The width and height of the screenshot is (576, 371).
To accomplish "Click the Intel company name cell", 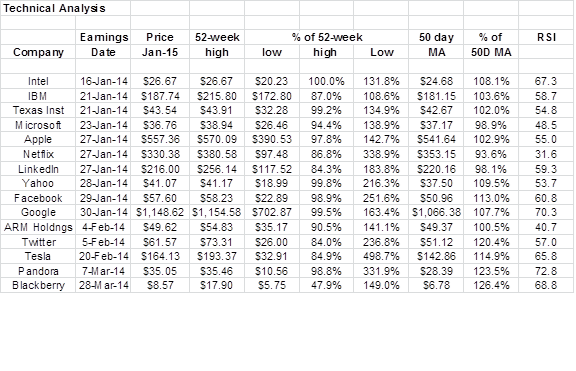I will [38, 81].
